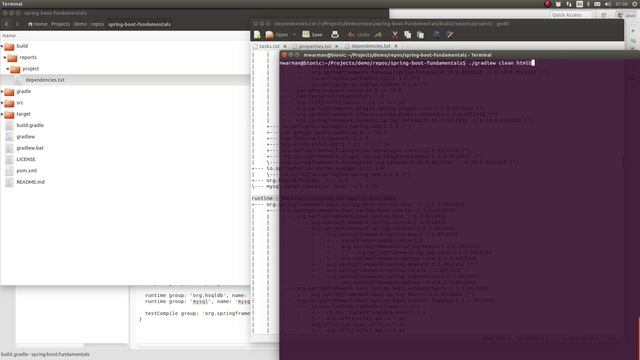Select the gradlew.bat file

[30, 148]
